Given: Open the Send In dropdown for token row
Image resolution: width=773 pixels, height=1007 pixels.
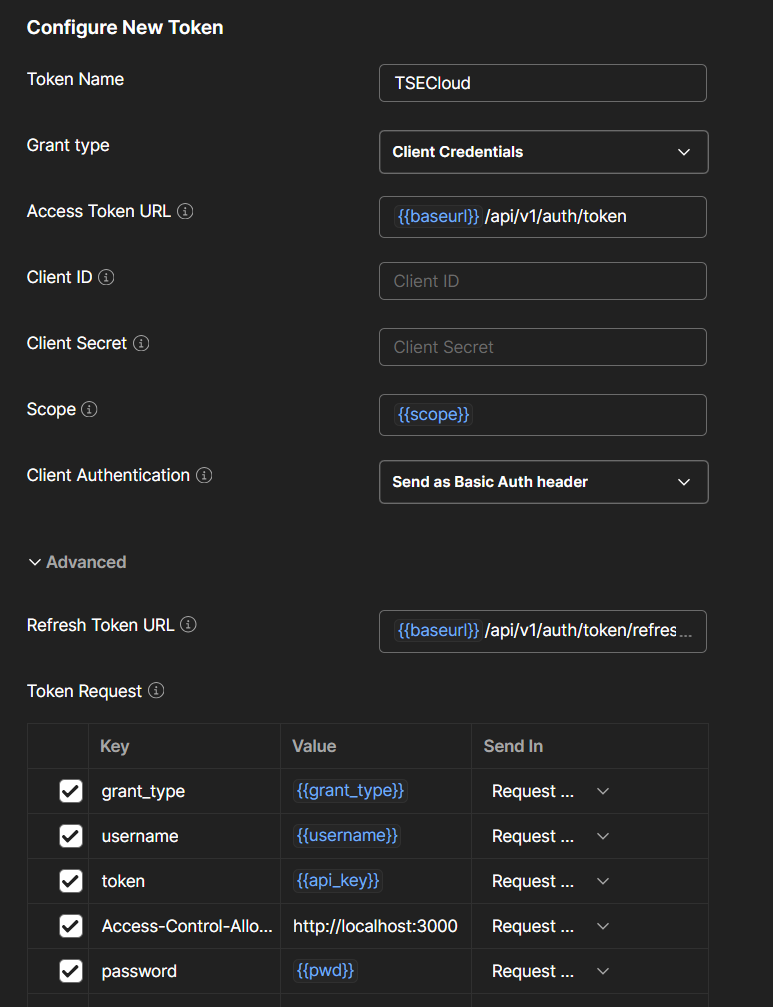Looking at the screenshot, I should [602, 880].
